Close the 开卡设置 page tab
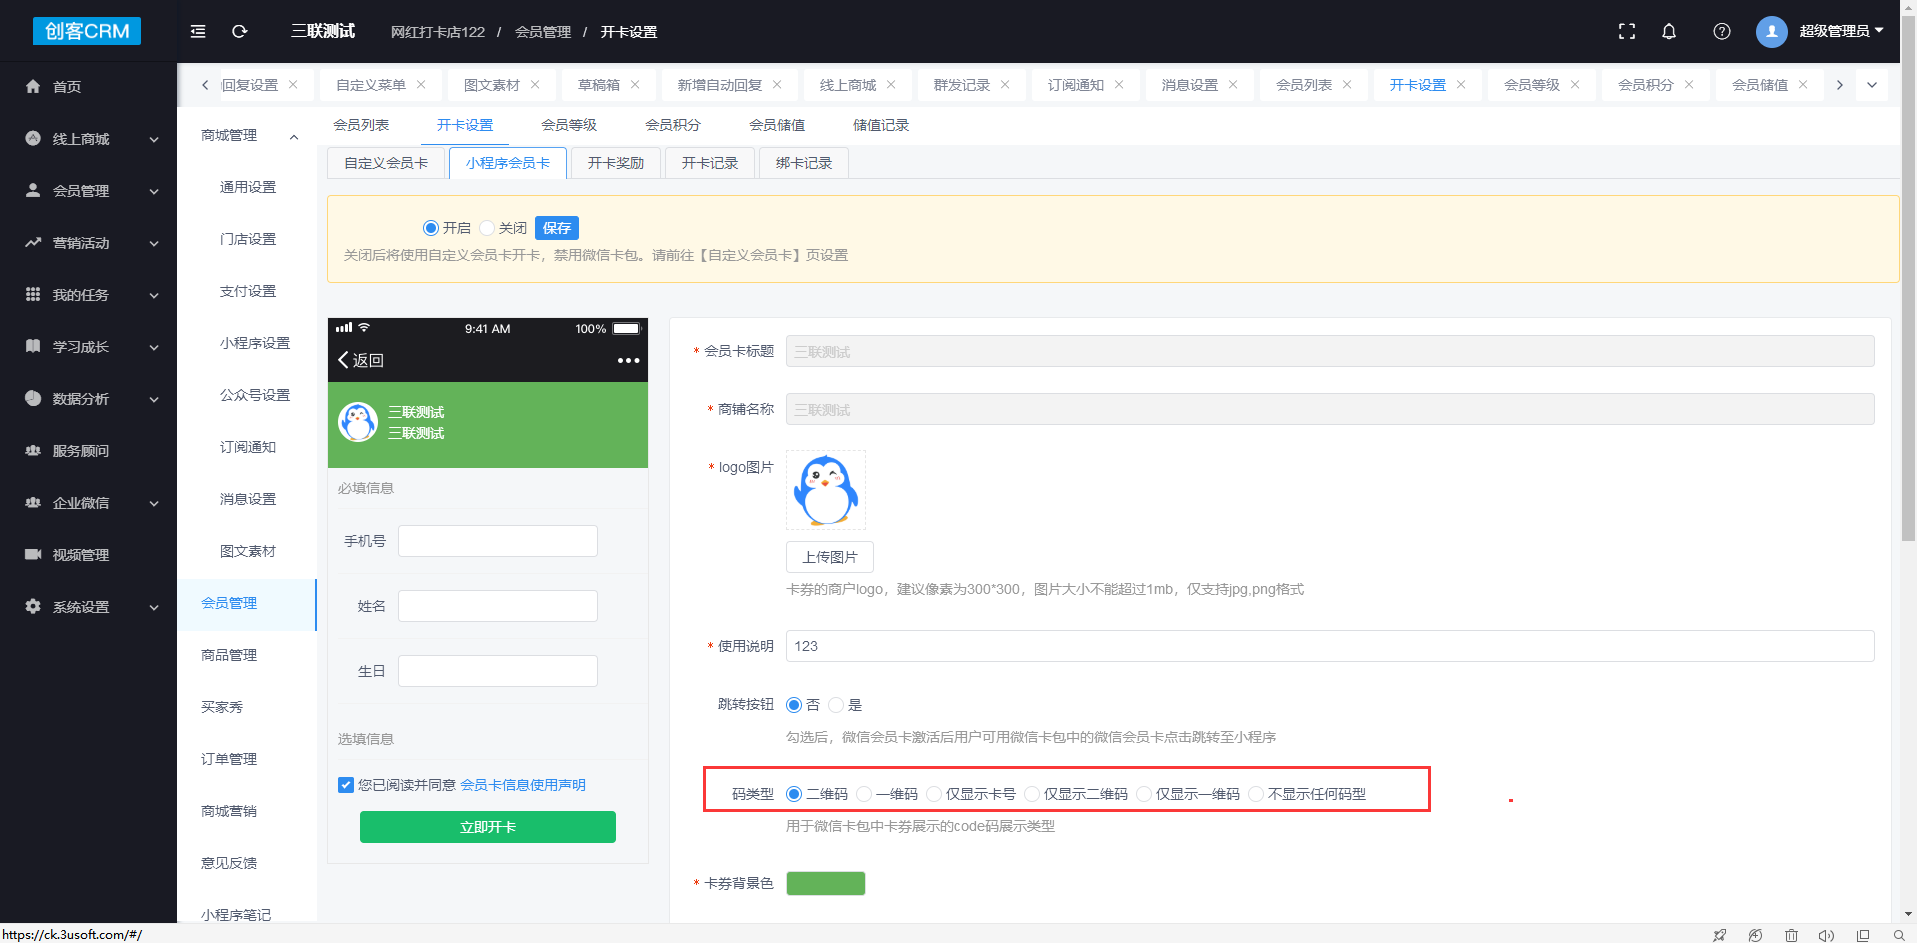Image resolution: width=1917 pixels, height=943 pixels. click(1461, 85)
